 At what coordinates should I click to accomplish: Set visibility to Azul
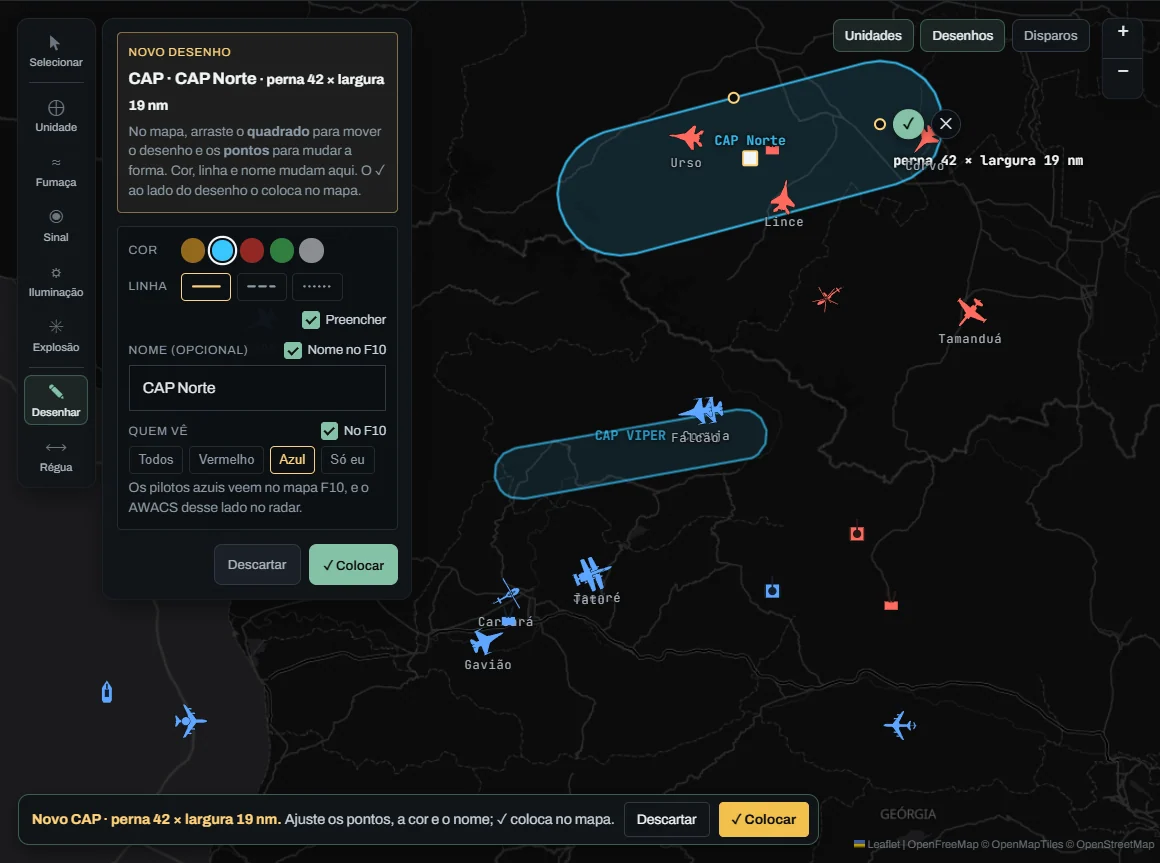click(292, 459)
